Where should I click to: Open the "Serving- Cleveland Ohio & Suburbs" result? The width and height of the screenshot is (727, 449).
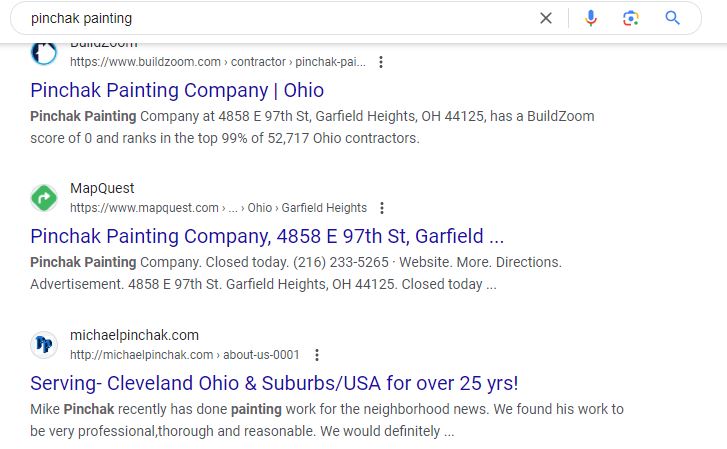[274, 383]
